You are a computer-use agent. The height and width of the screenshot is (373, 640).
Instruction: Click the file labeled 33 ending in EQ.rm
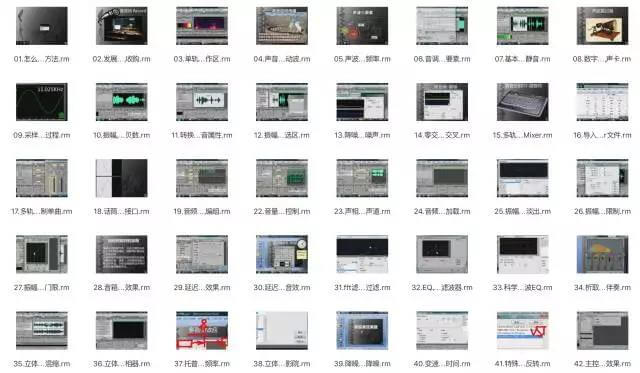(522, 287)
